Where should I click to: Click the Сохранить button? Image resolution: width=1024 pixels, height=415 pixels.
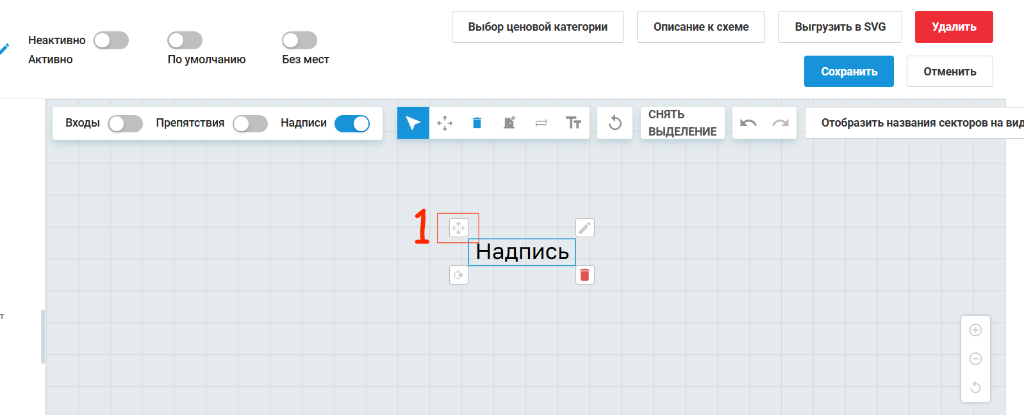848,71
